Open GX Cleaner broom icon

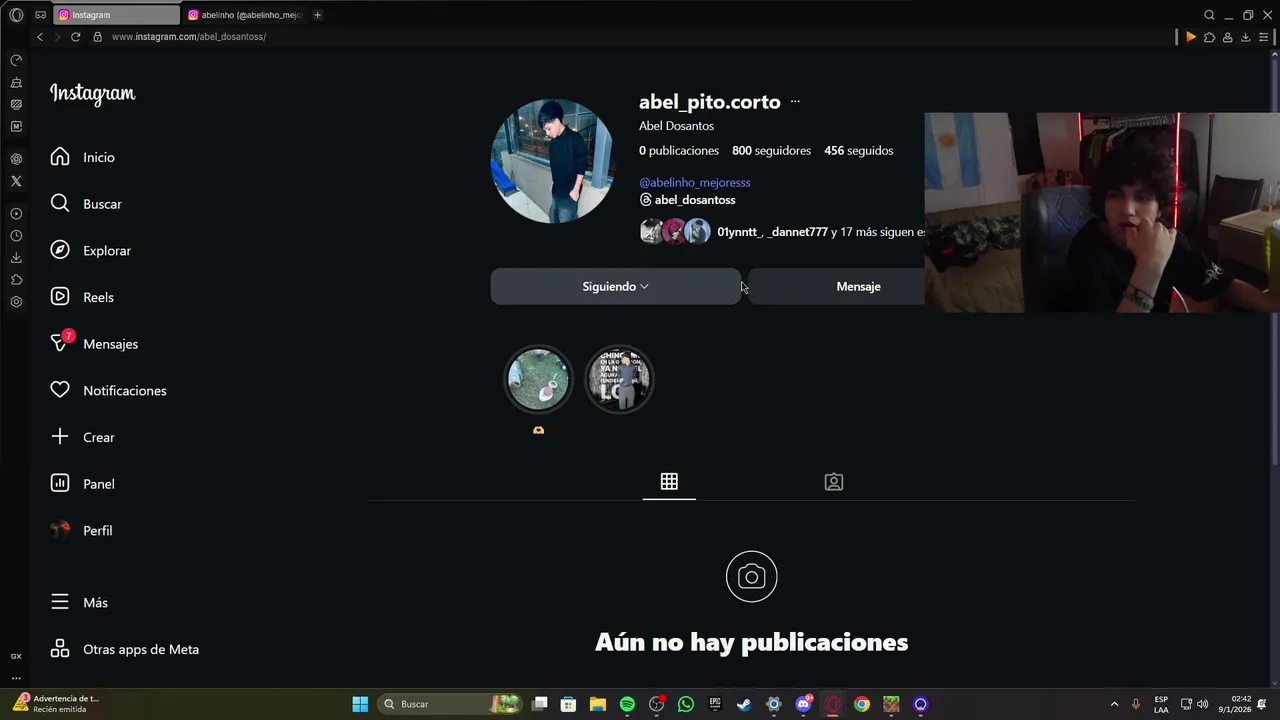click(x=16, y=82)
